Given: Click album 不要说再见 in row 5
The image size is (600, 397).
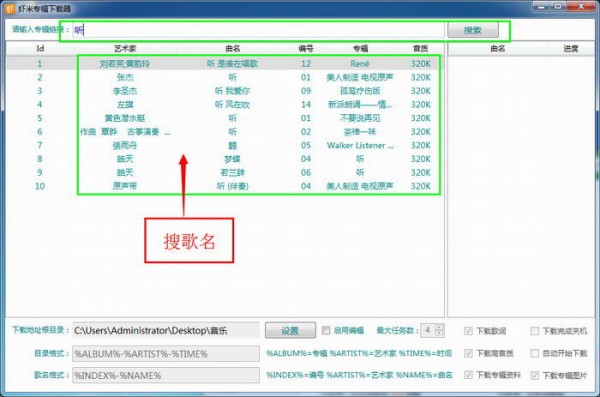Looking at the screenshot, I should (360, 118).
